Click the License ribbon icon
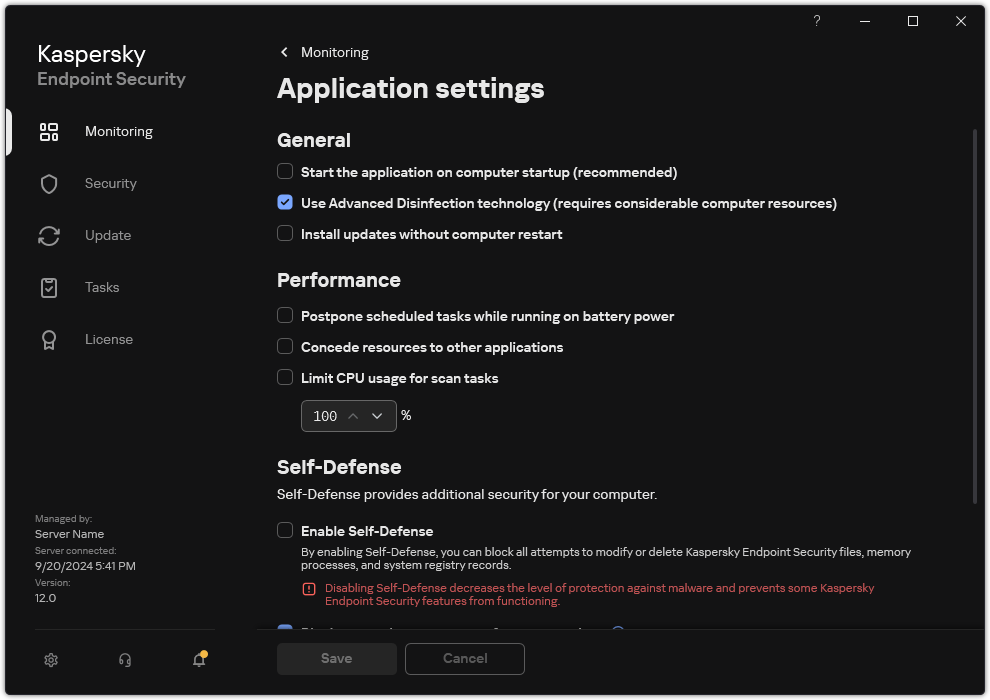 tap(49, 340)
